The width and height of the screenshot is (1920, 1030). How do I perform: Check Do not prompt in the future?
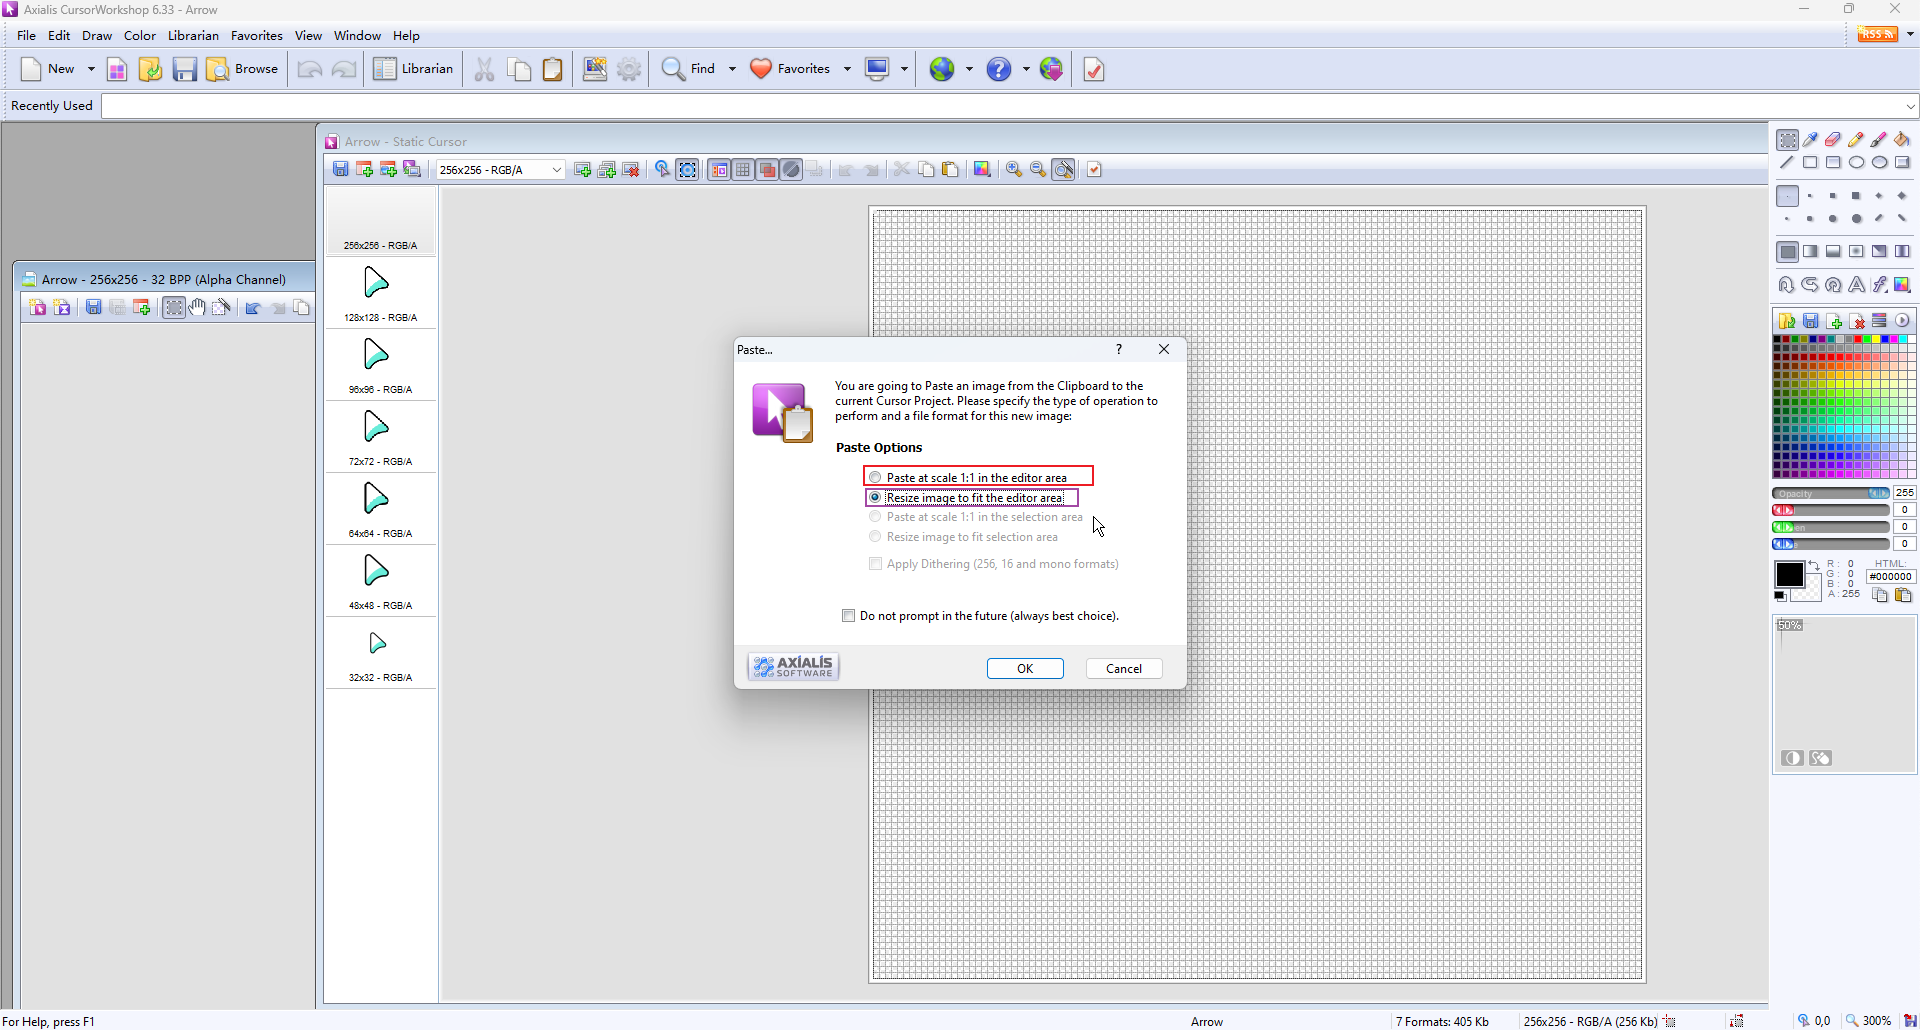(849, 616)
